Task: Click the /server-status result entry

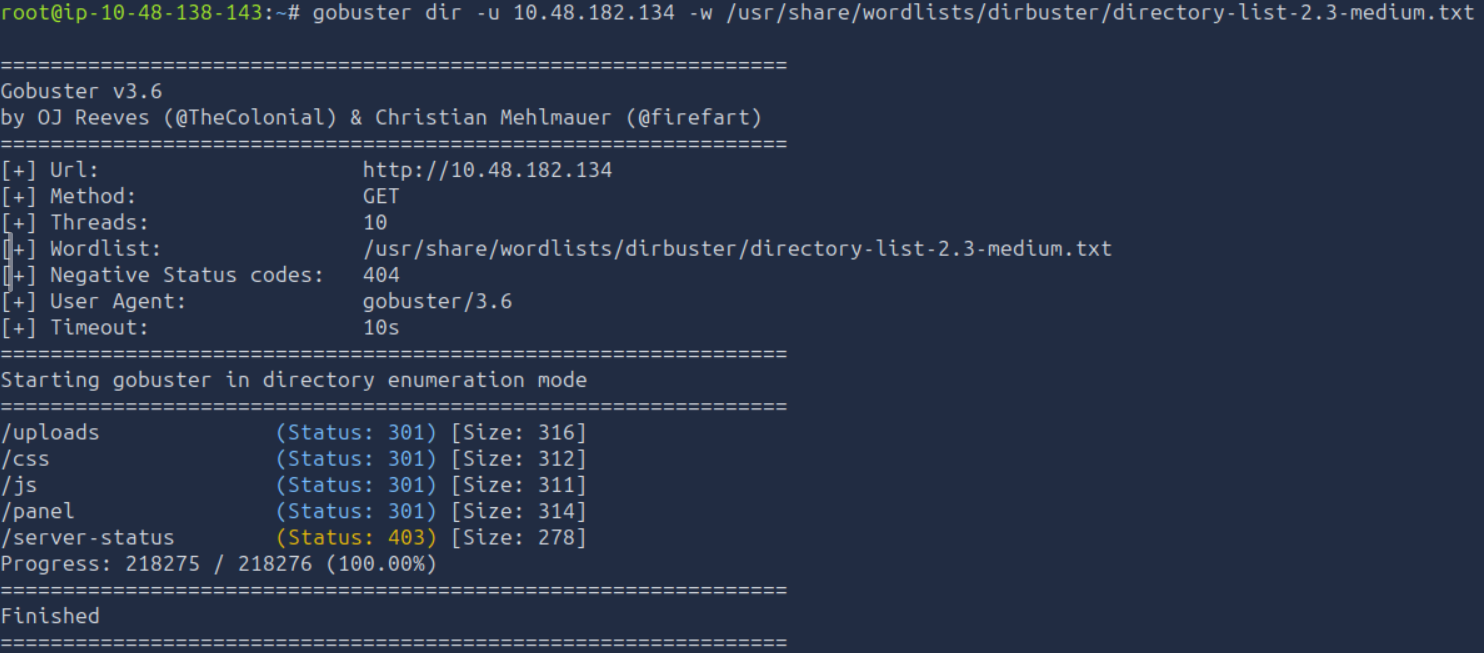Action: coord(87,537)
